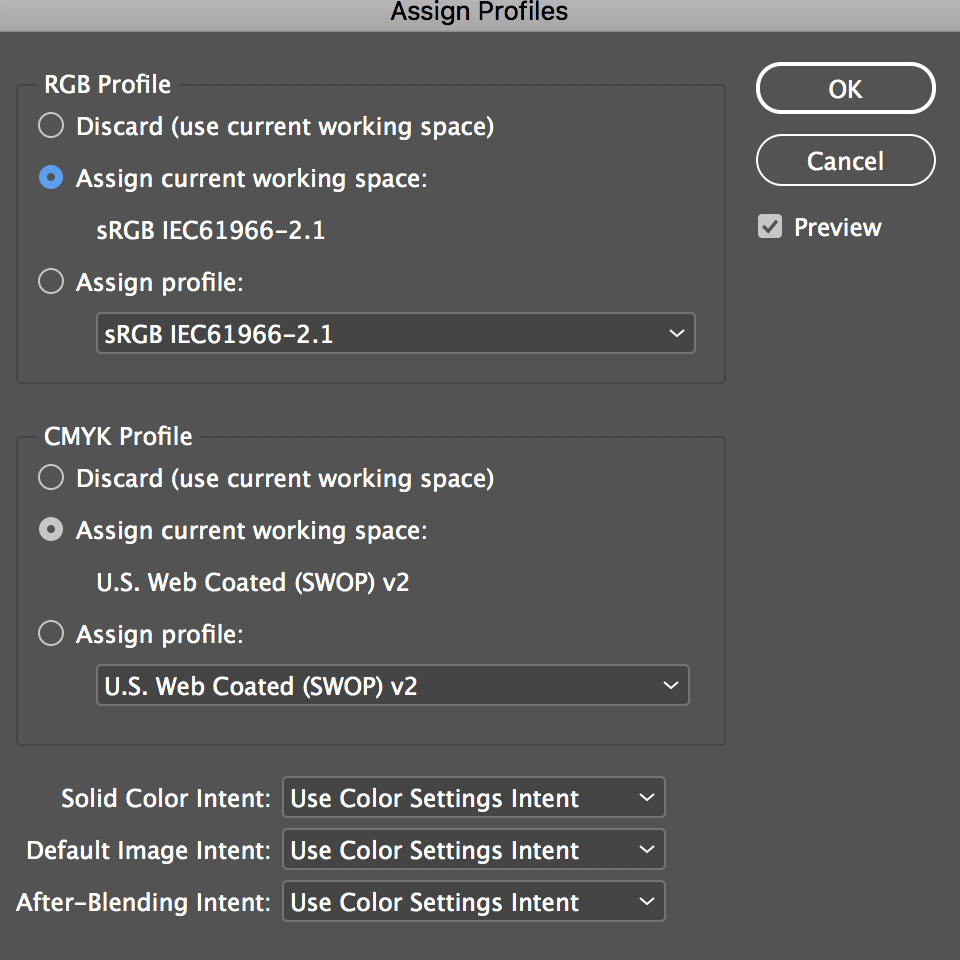
Task: Select RGB Discard (use current working space)
Action: pos(50,126)
